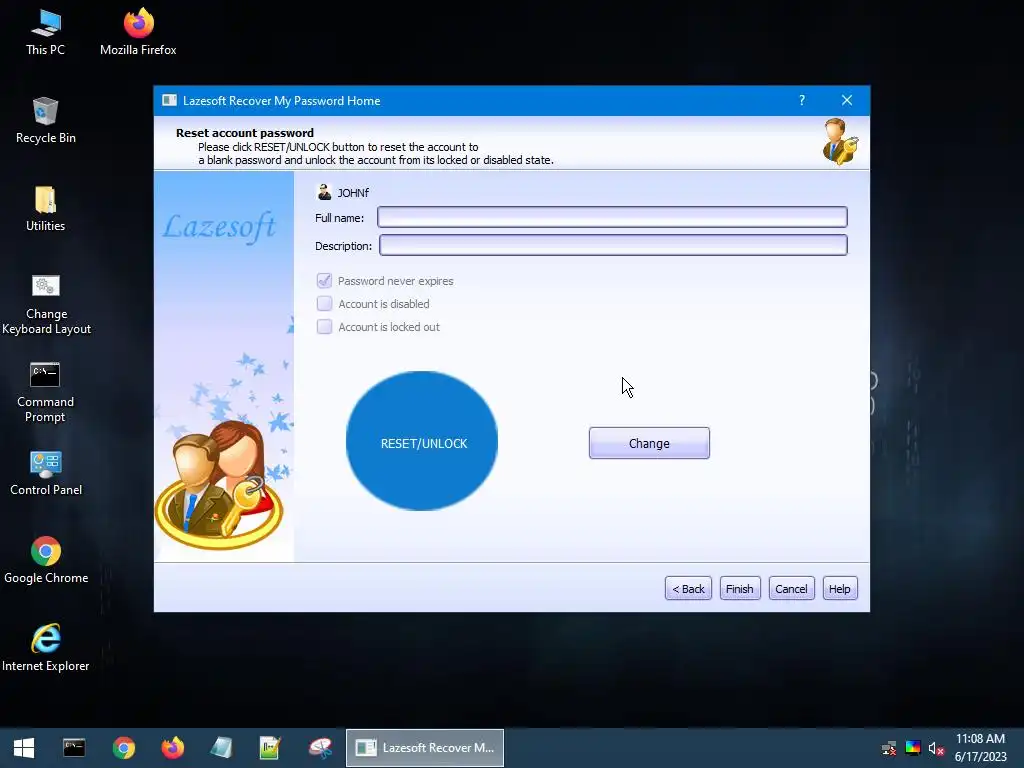Click the Reset account password heading
Screen dimensions: 1024x768
(x=245, y=133)
